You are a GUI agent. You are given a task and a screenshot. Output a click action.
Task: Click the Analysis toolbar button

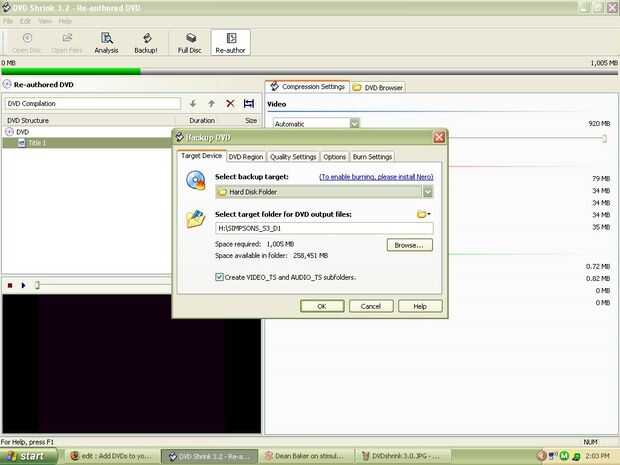(x=106, y=43)
